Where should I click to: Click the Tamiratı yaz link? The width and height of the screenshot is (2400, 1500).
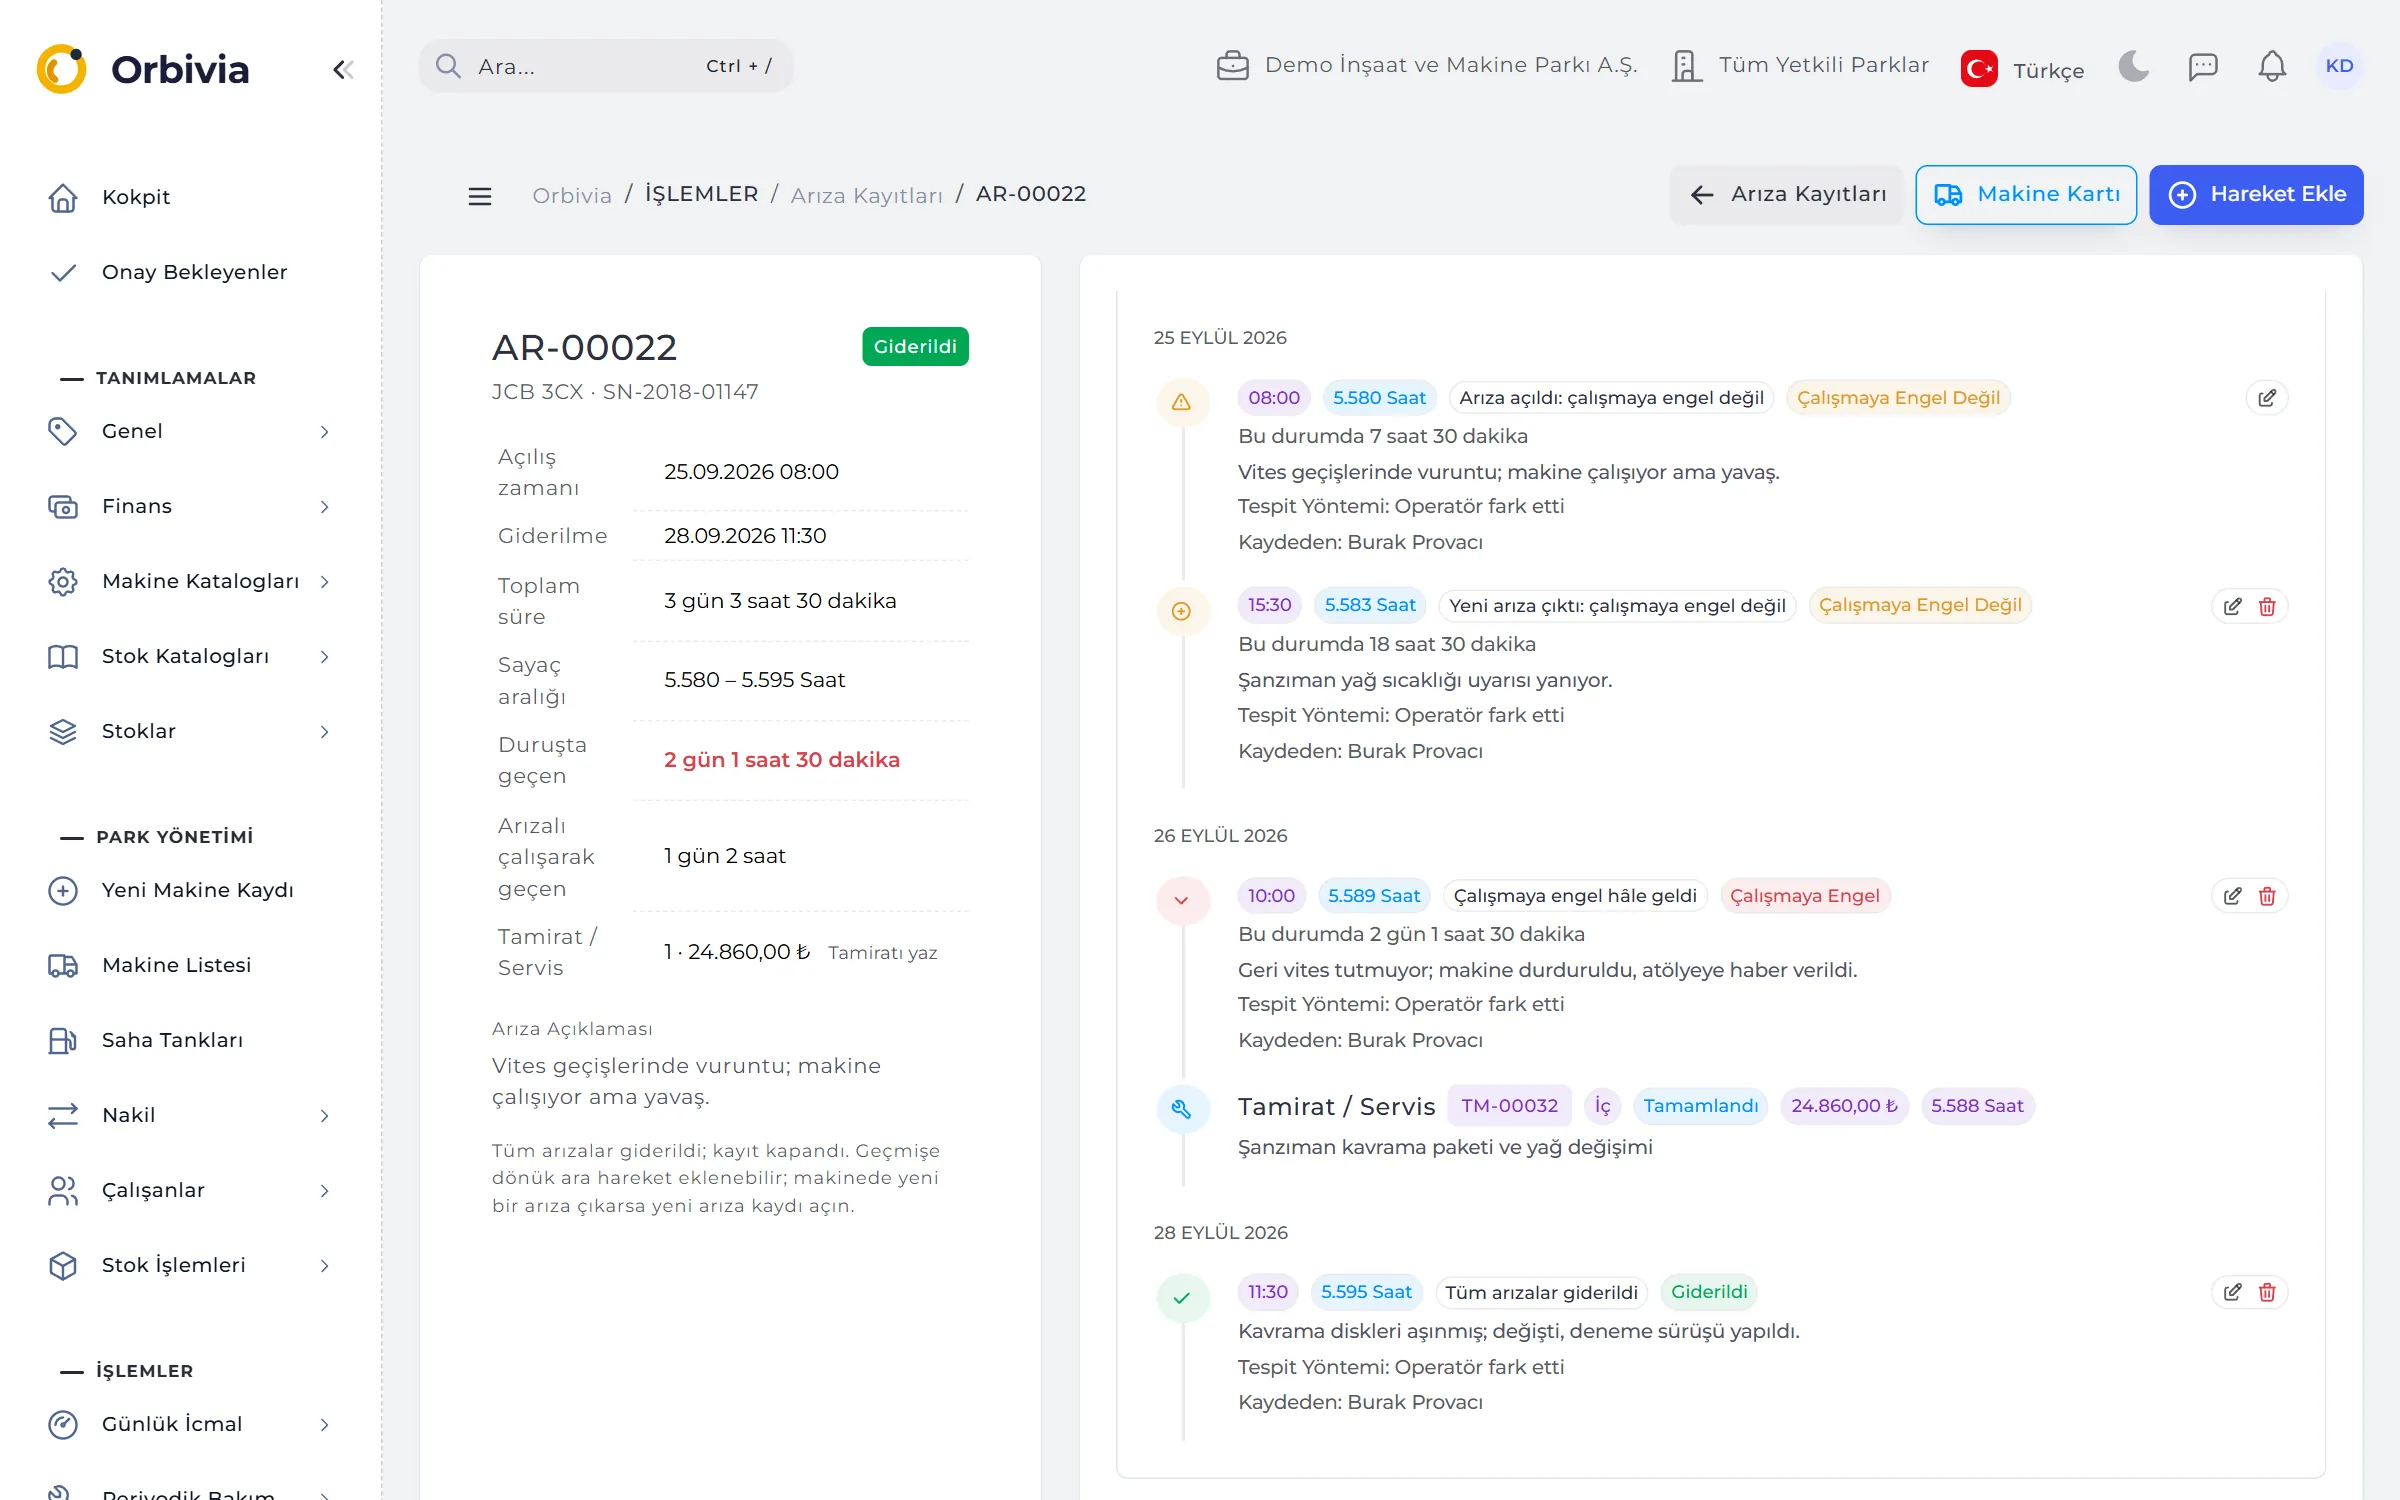[x=882, y=953]
